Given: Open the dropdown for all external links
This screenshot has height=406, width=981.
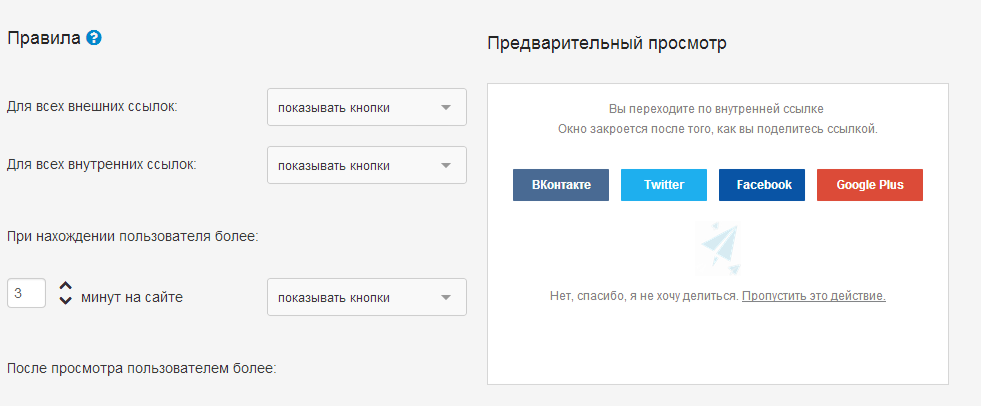Looking at the screenshot, I should coord(366,108).
